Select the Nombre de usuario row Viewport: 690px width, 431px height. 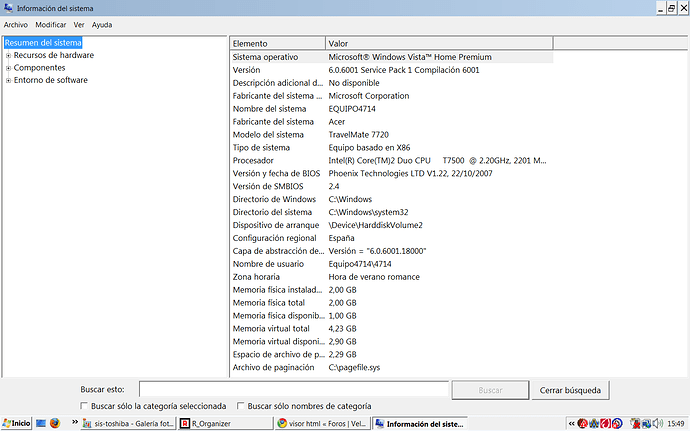click(392, 264)
